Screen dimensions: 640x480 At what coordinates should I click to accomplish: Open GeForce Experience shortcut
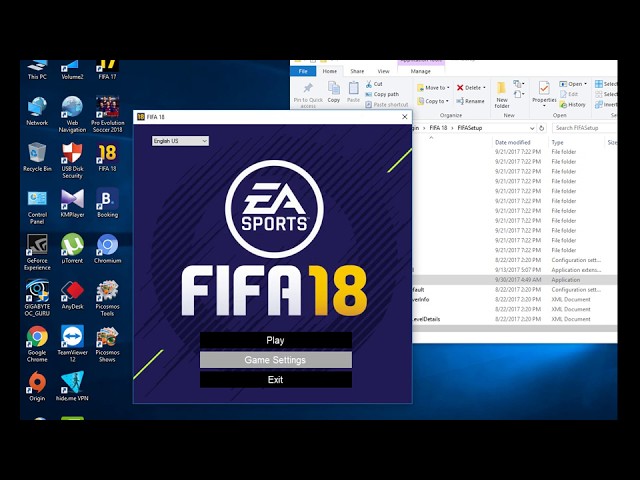(37, 252)
